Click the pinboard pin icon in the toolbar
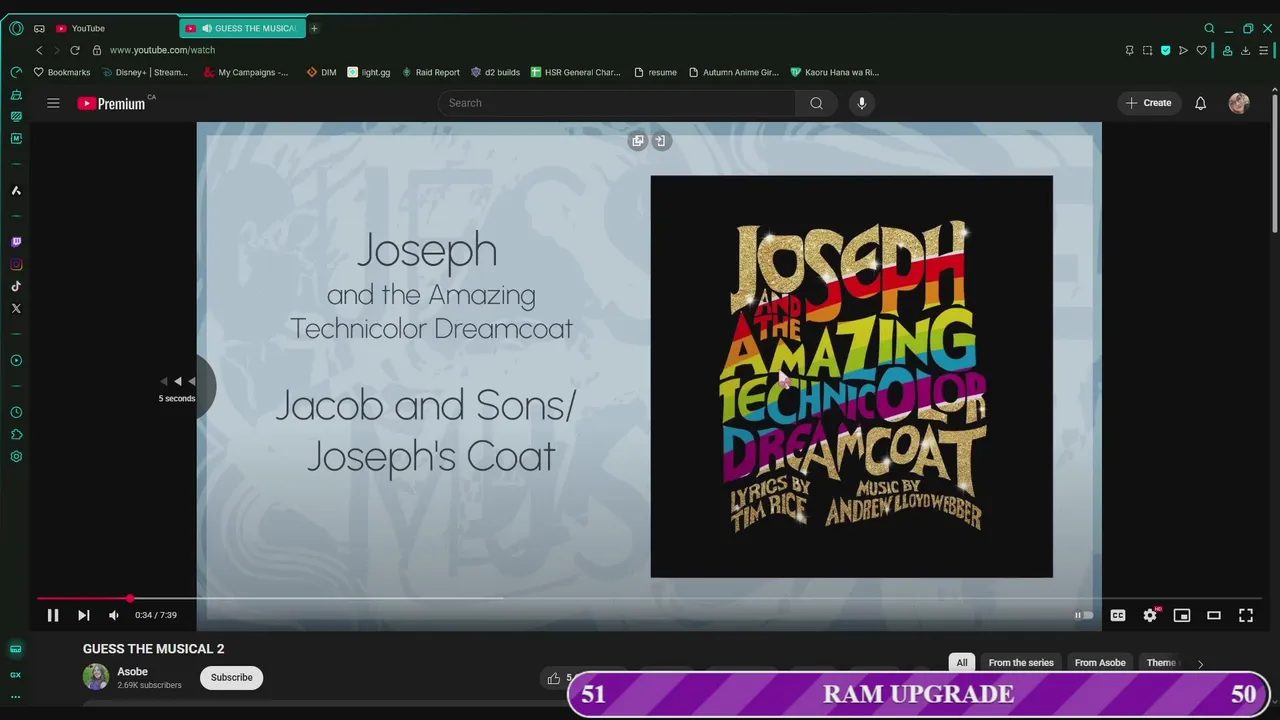This screenshot has width=1280, height=720. click(x=1129, y=50)
